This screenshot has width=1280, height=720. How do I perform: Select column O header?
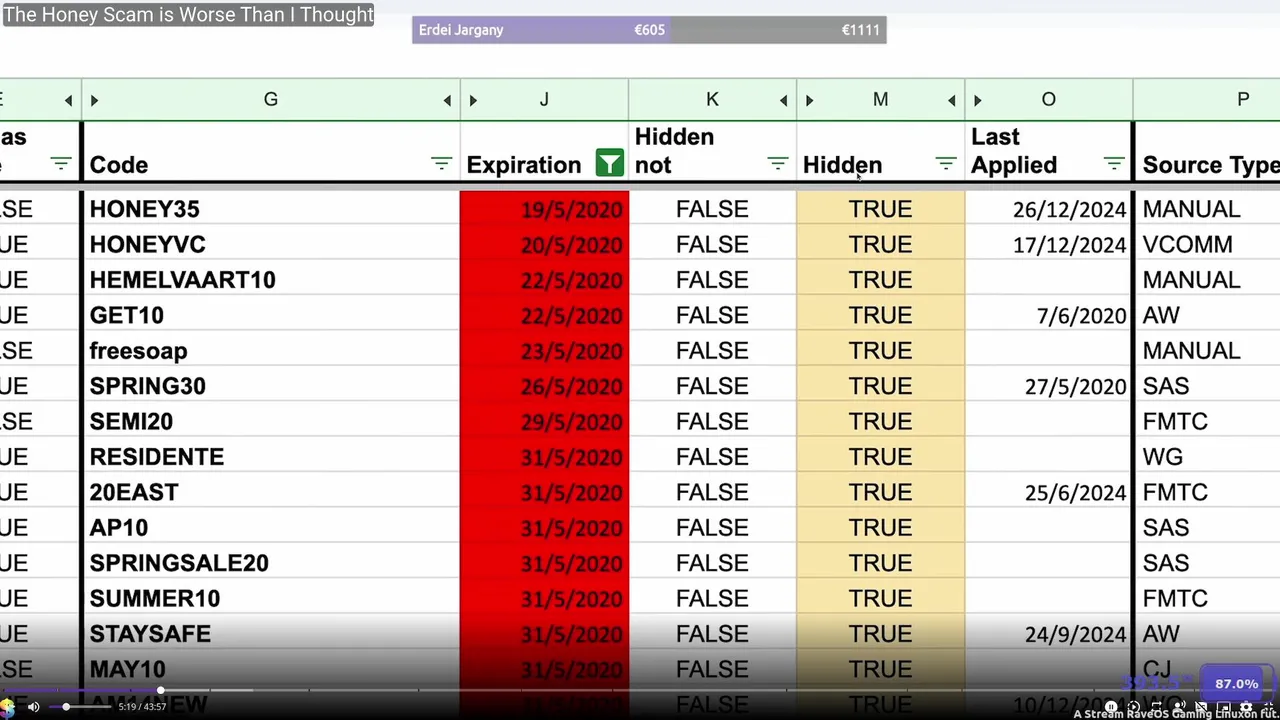point(1048,100)
